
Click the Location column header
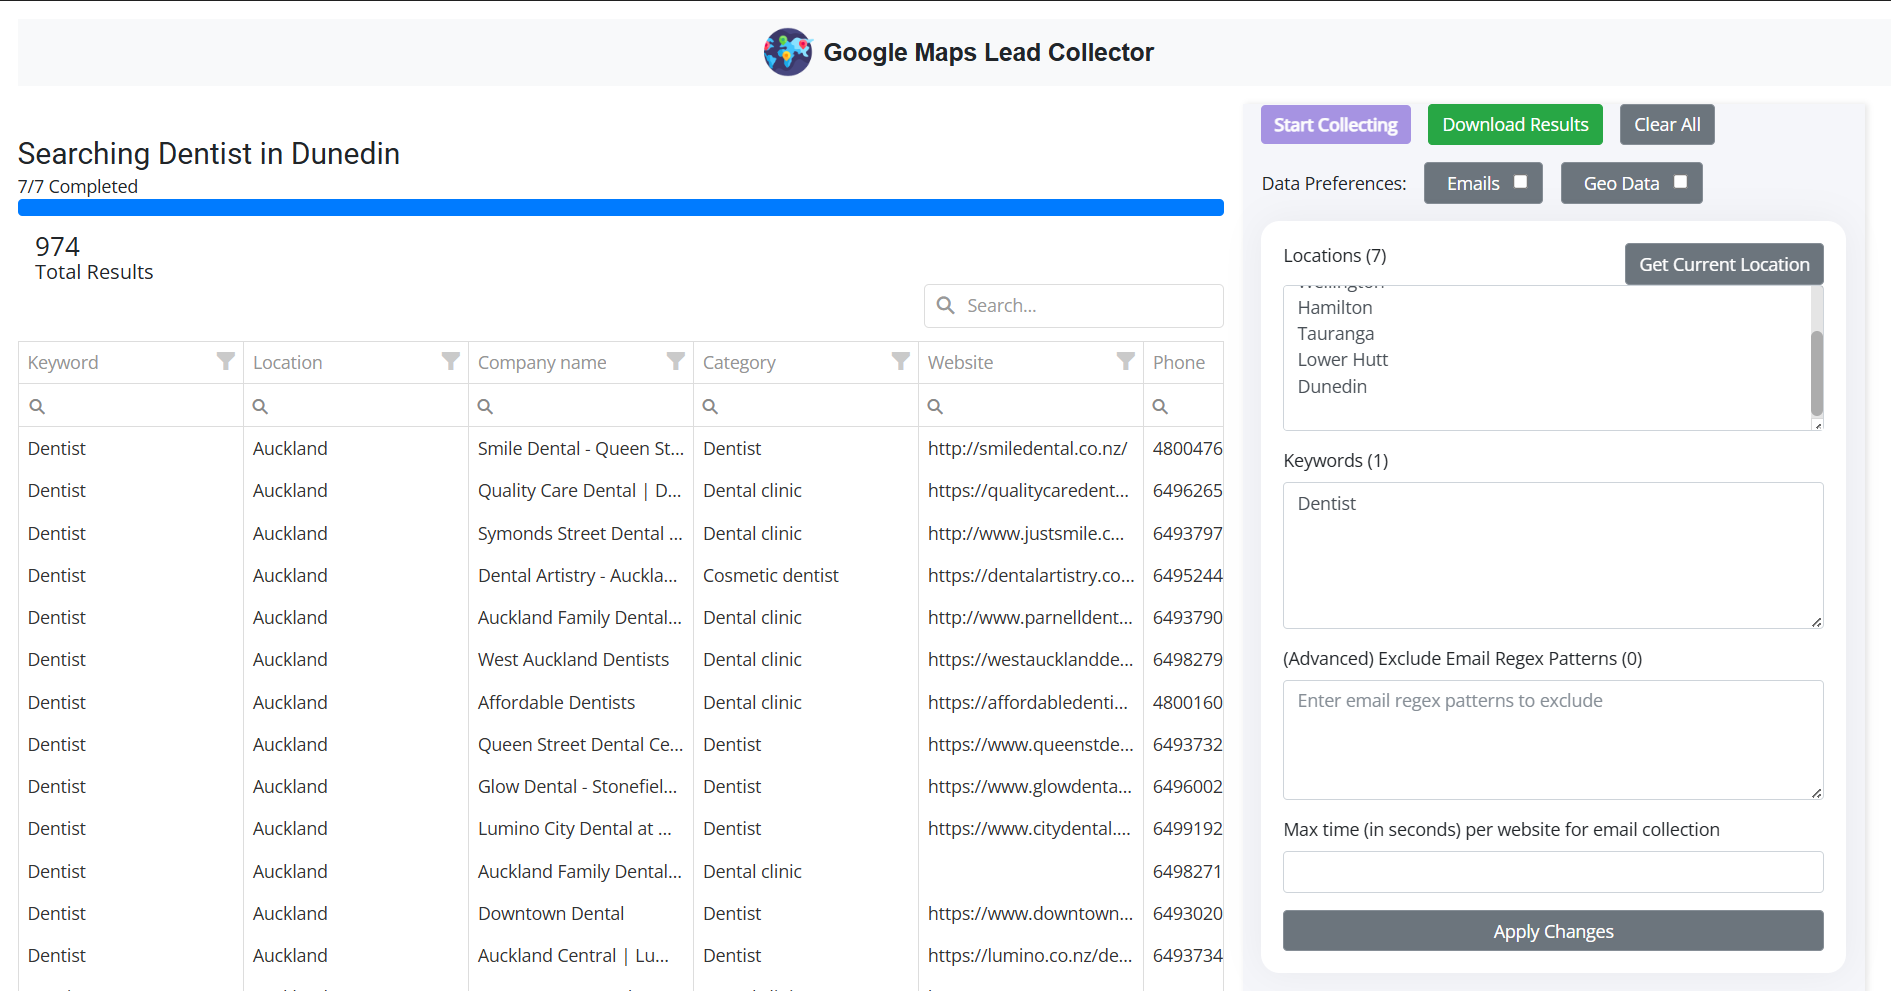[356, 362]
